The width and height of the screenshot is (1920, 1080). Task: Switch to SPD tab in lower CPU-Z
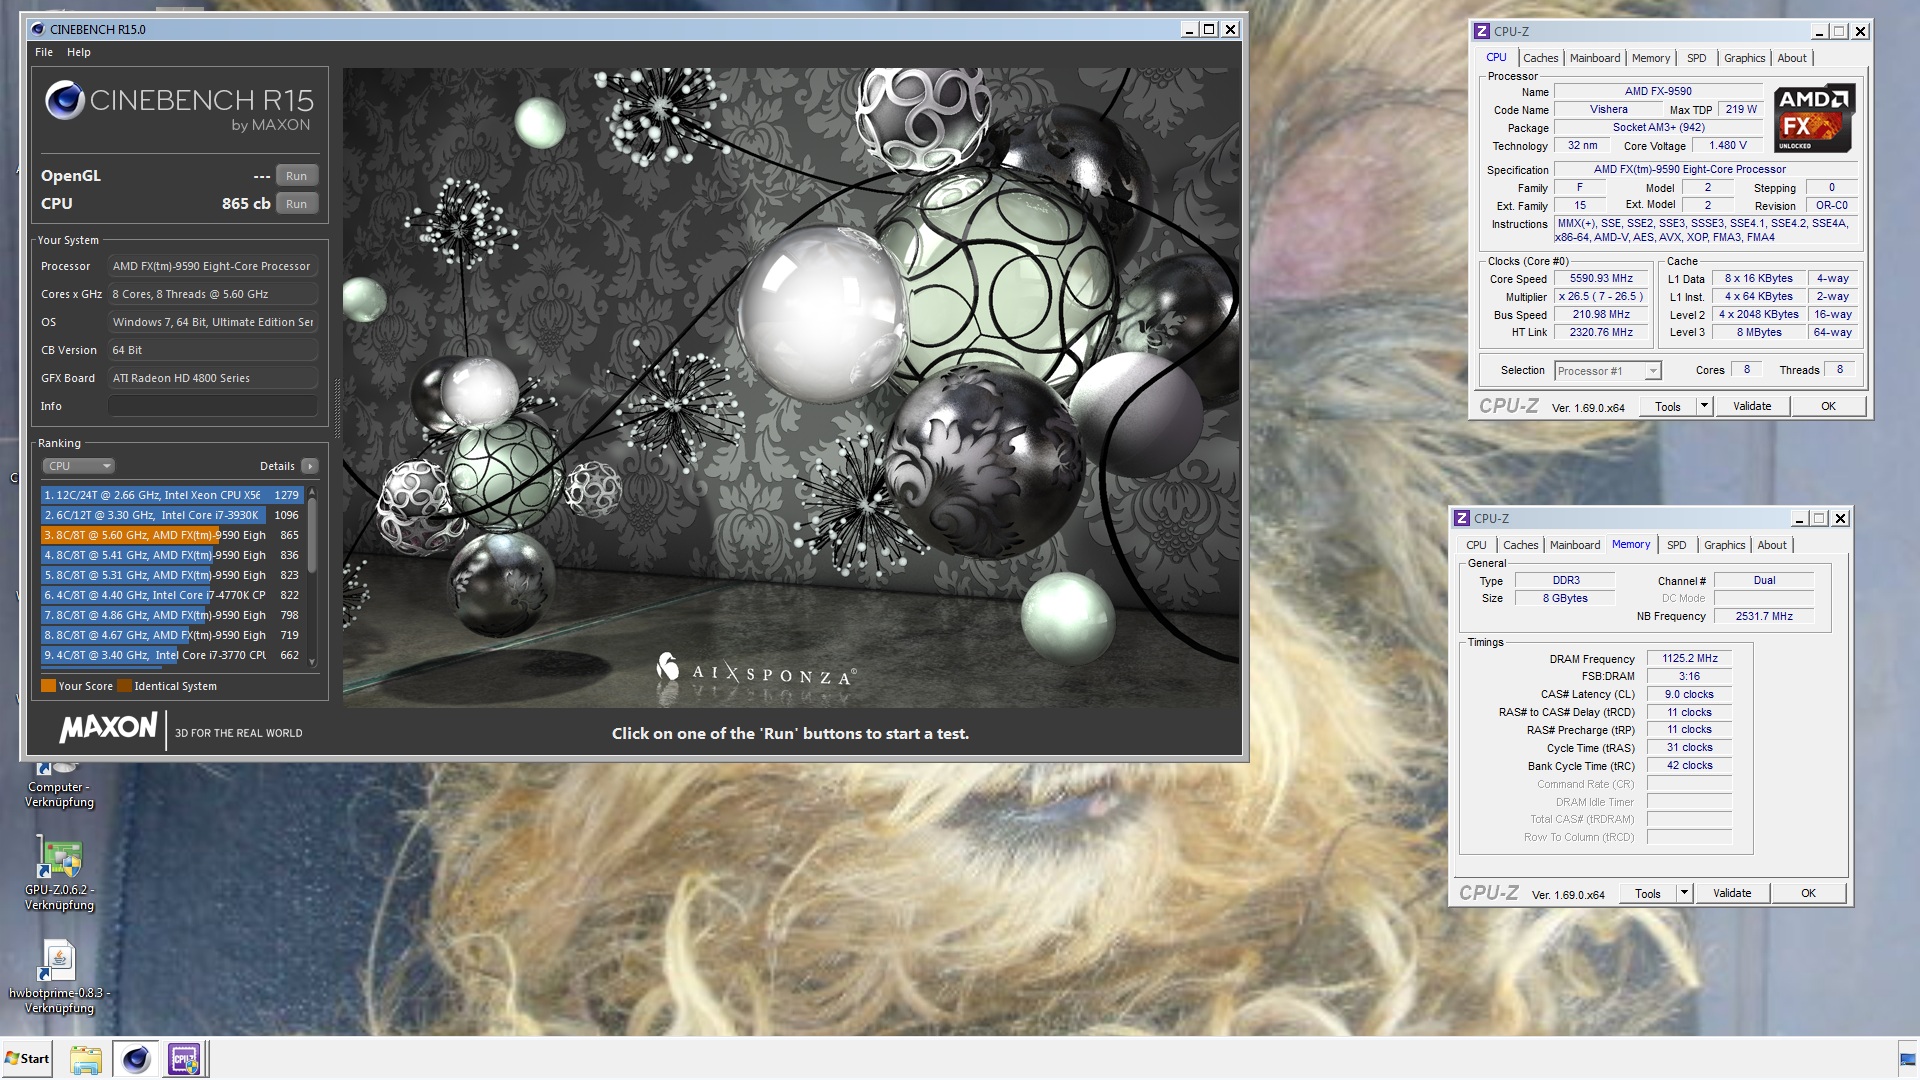click(1677, 545)
